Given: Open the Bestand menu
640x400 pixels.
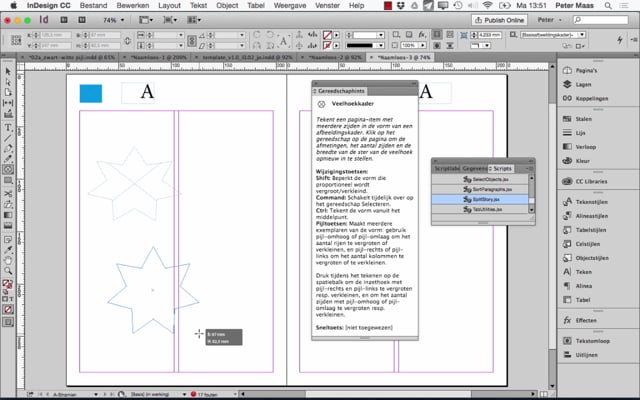Looking at the screenshot, I should (x=93, y=6).
